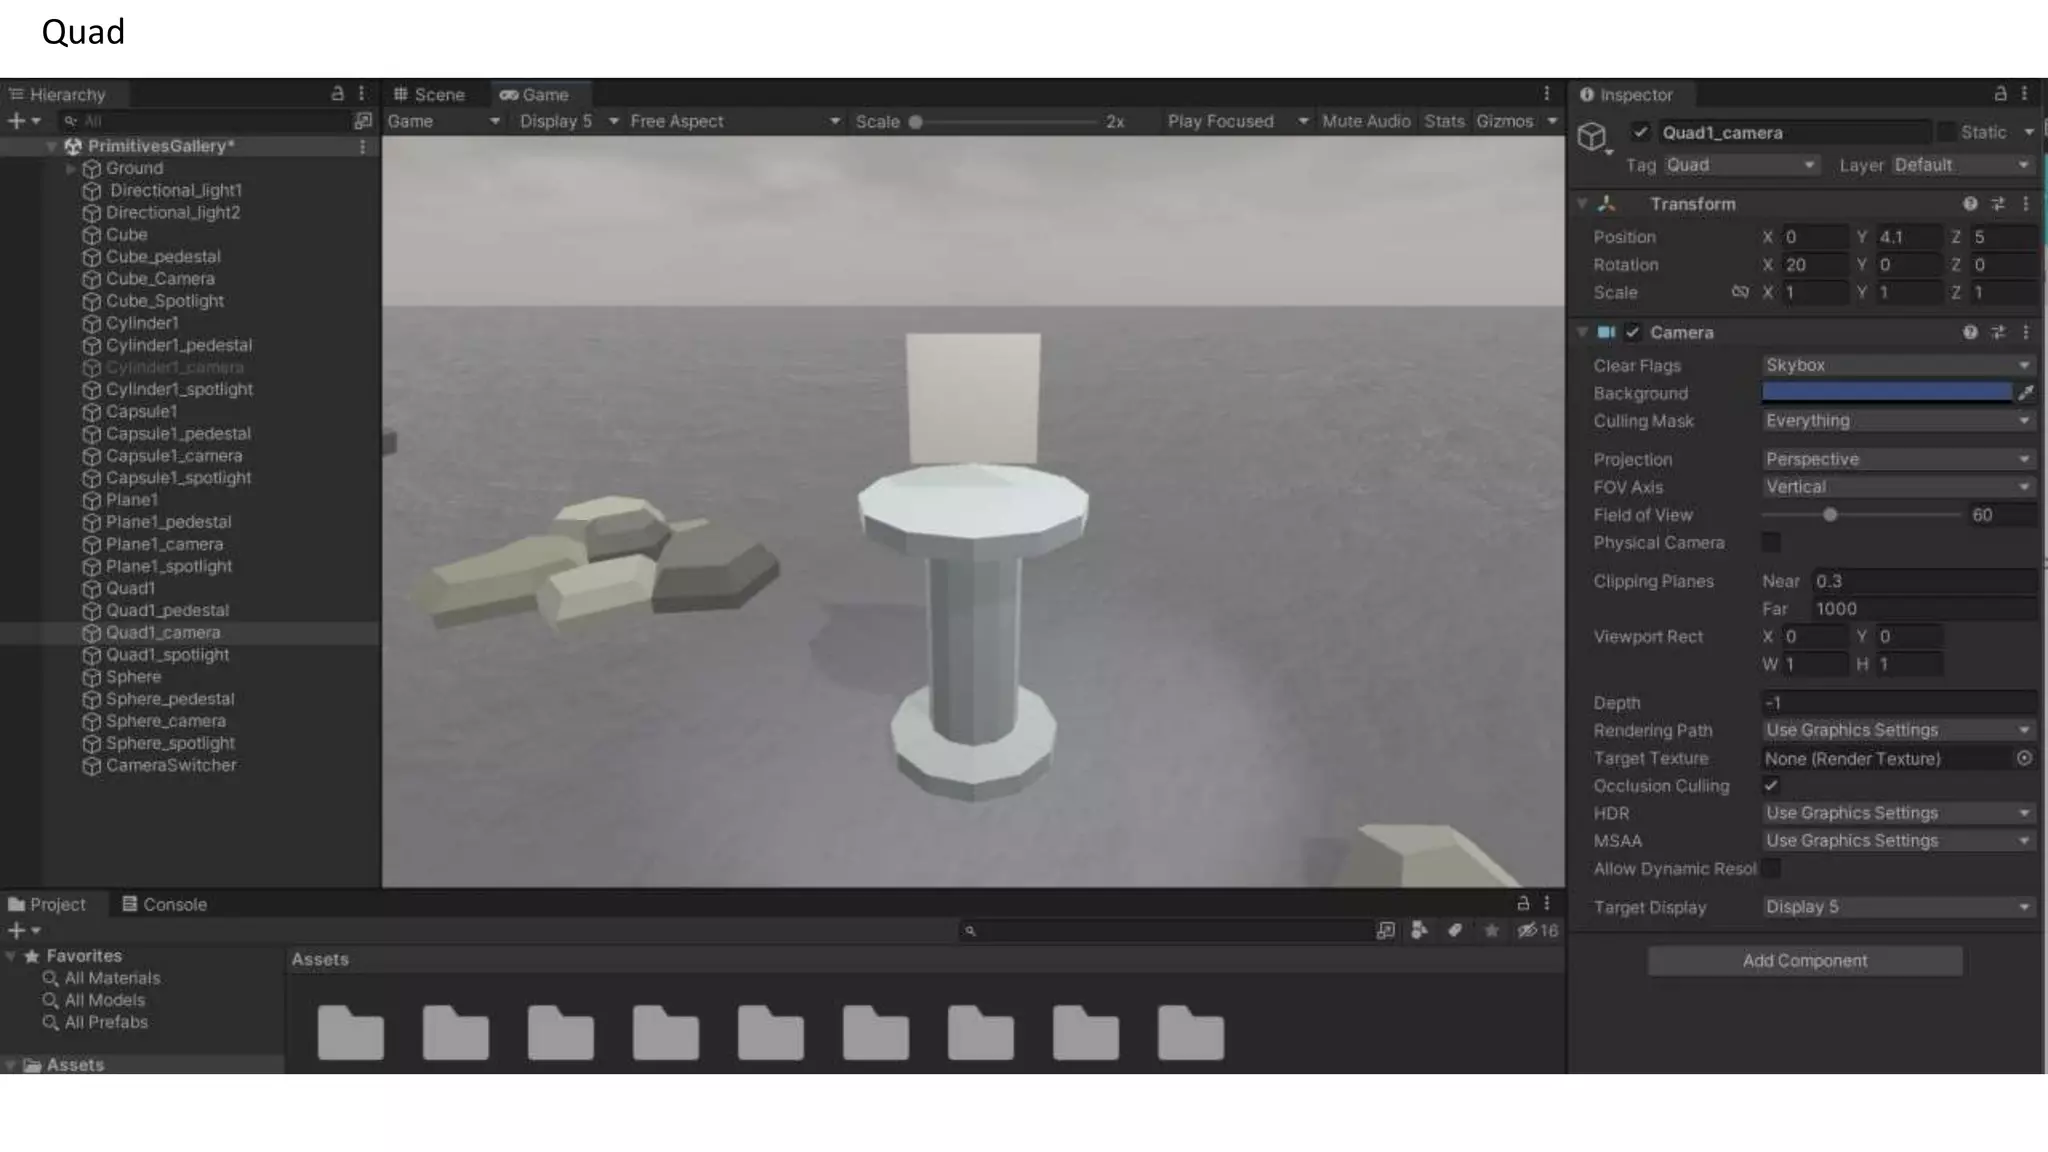The width and height of the screenshot is (2048, 1152).
Task: Click the Add Component button
Action: click(1804, 961)
